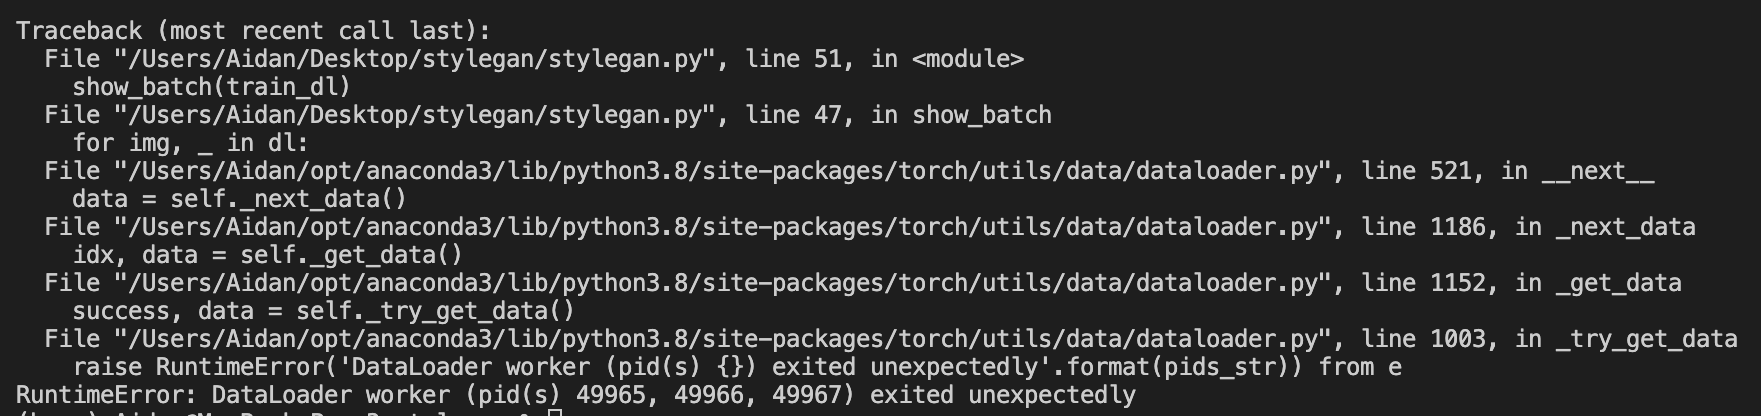Click the terminal cursor at the prompt

(x=556, y=412)
